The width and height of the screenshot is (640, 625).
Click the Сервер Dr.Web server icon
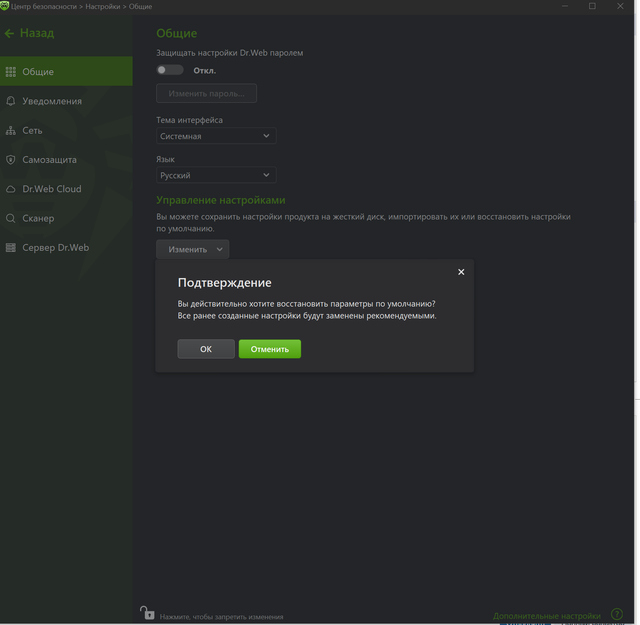coord(11,247)
